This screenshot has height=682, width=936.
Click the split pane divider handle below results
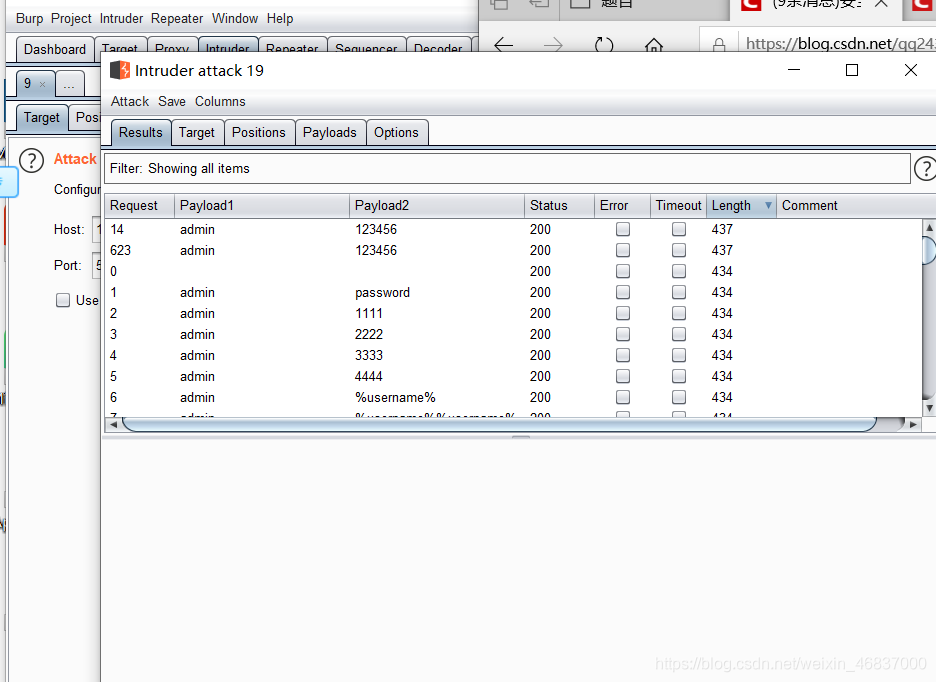tap(521, 437)
